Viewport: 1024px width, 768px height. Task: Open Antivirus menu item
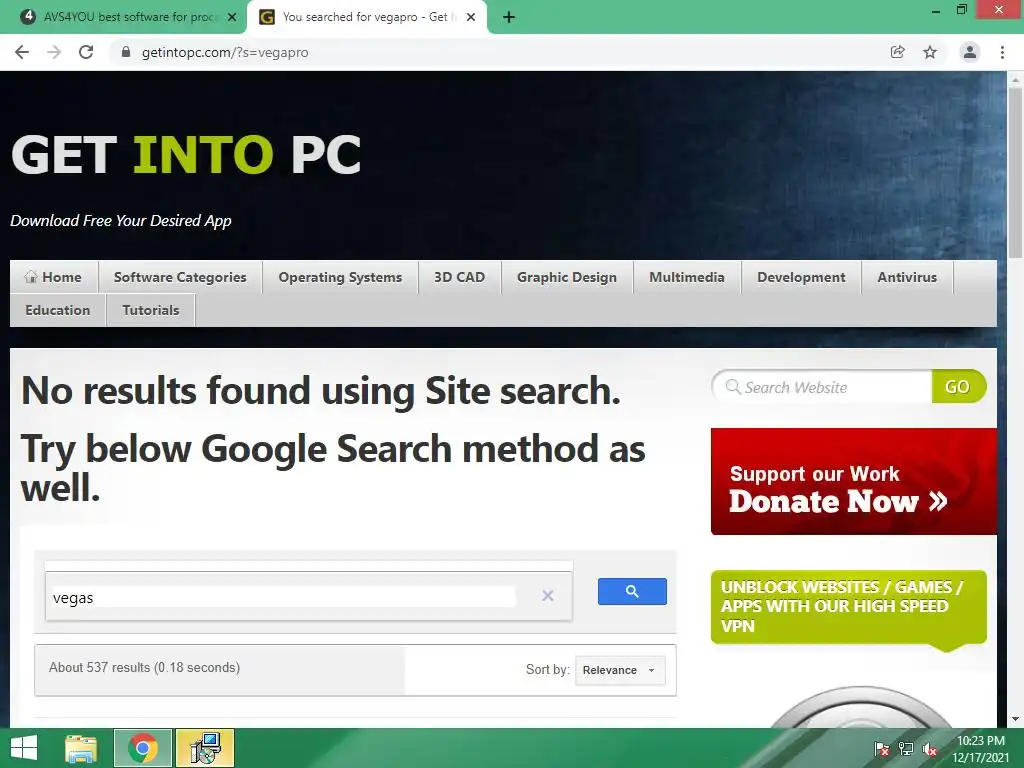click(907, 277)
